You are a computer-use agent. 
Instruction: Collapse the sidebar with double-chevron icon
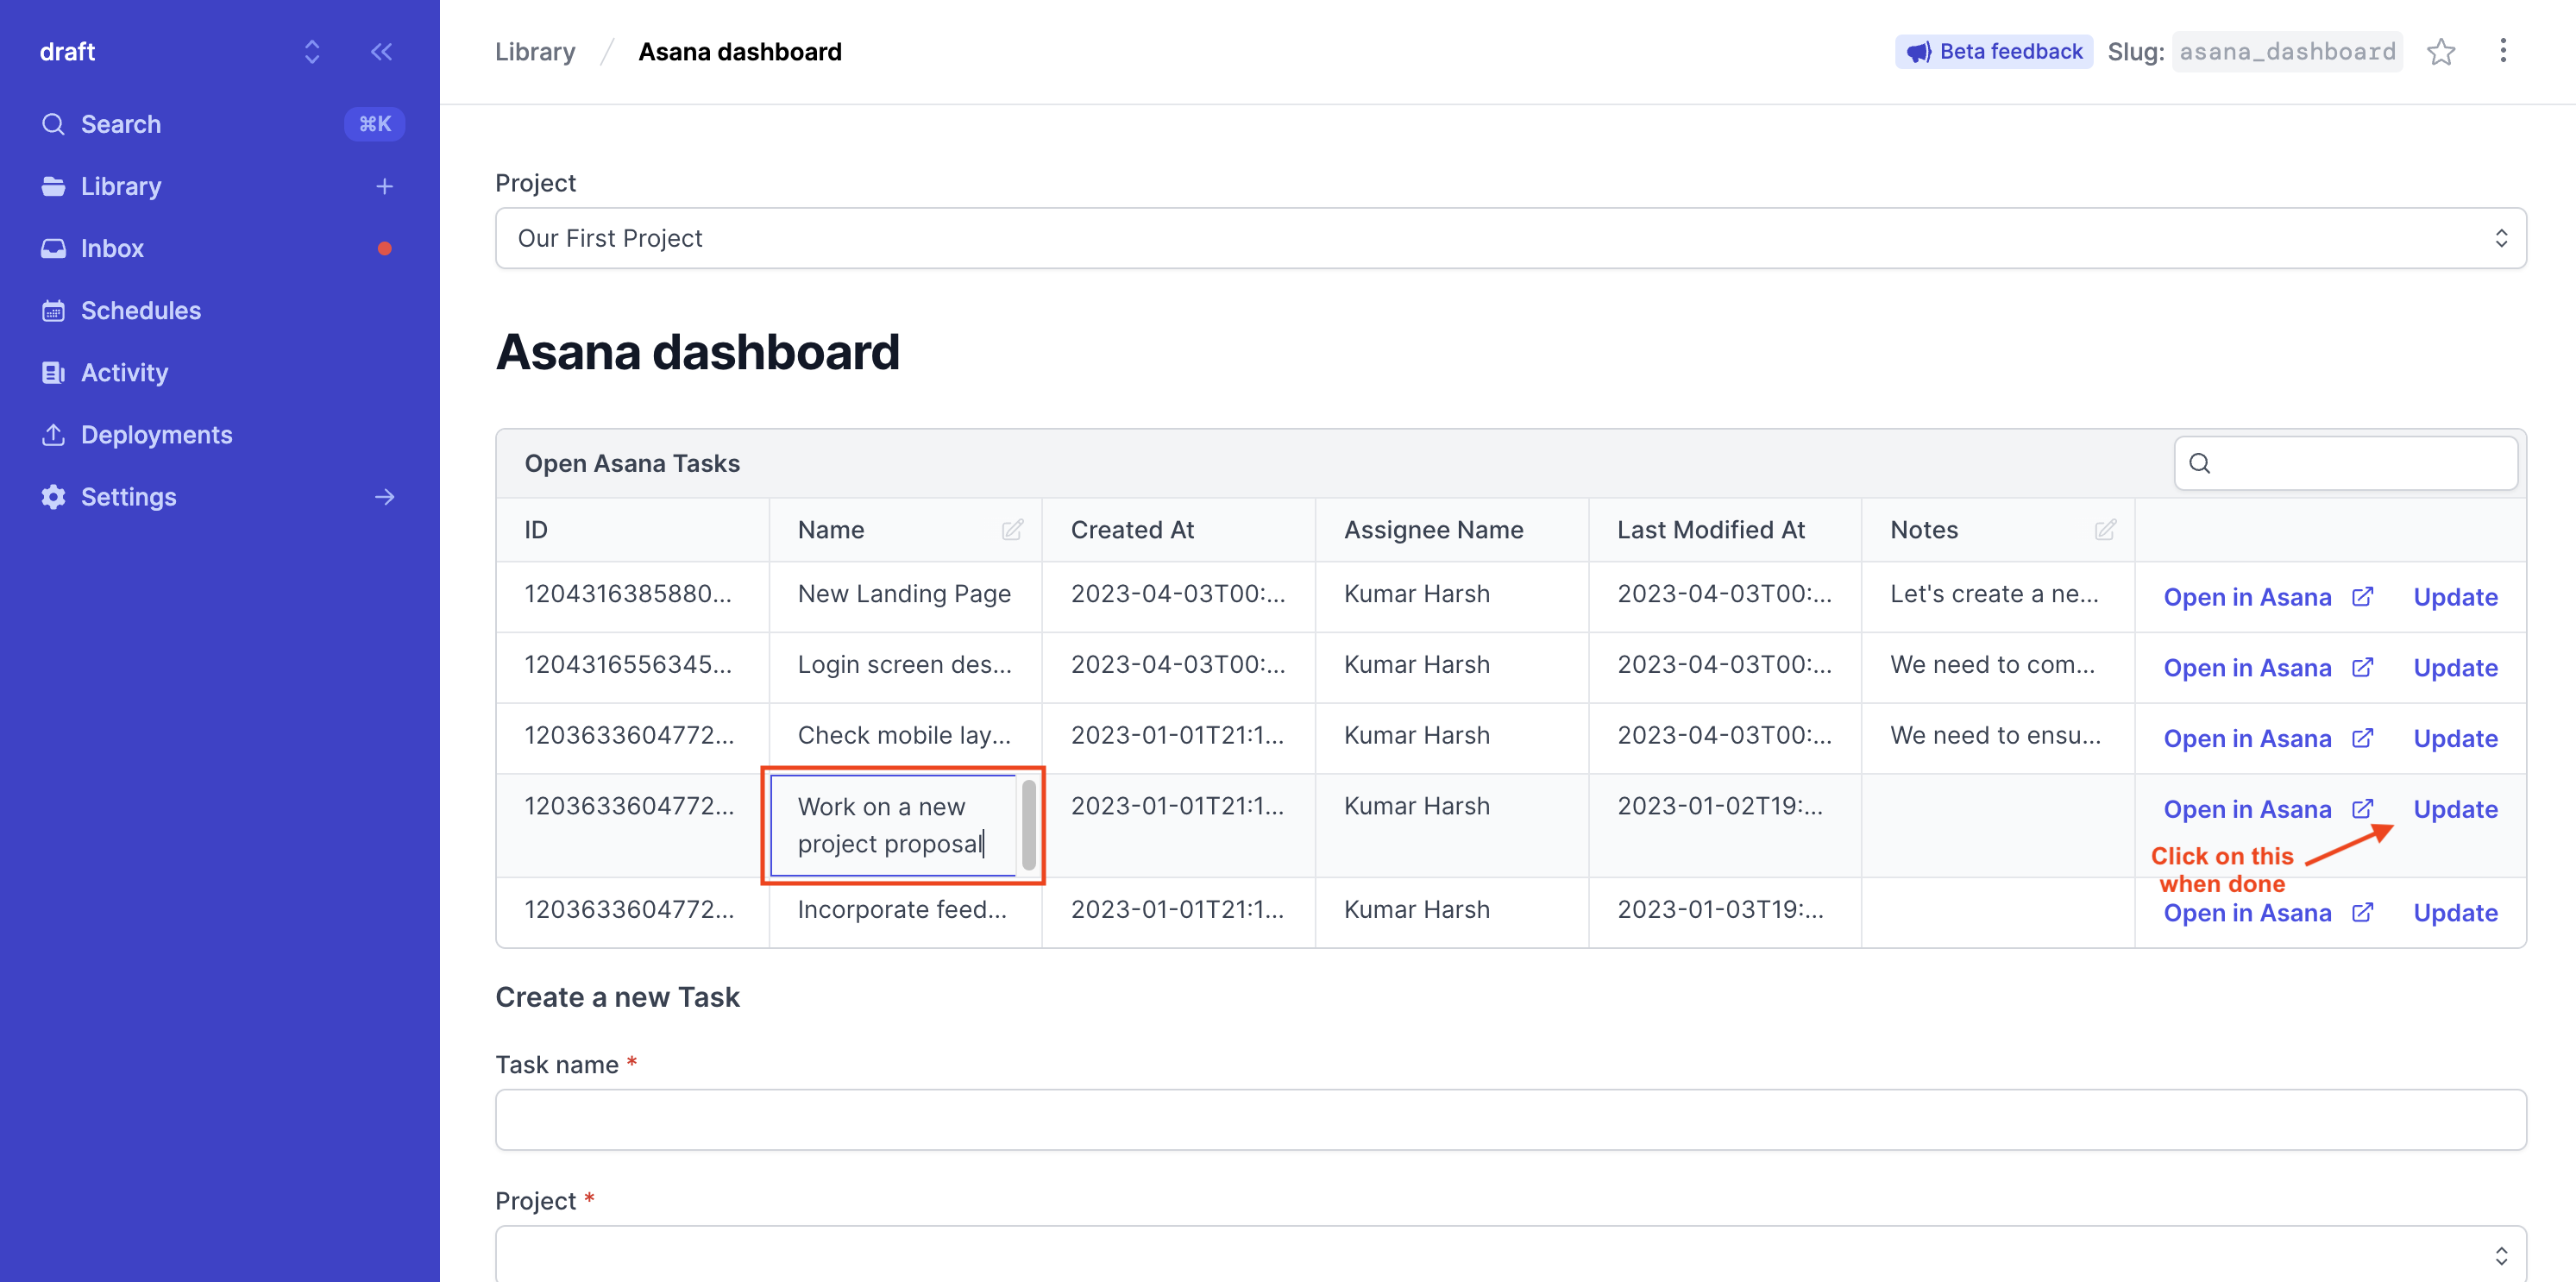[x=381, y=52]
